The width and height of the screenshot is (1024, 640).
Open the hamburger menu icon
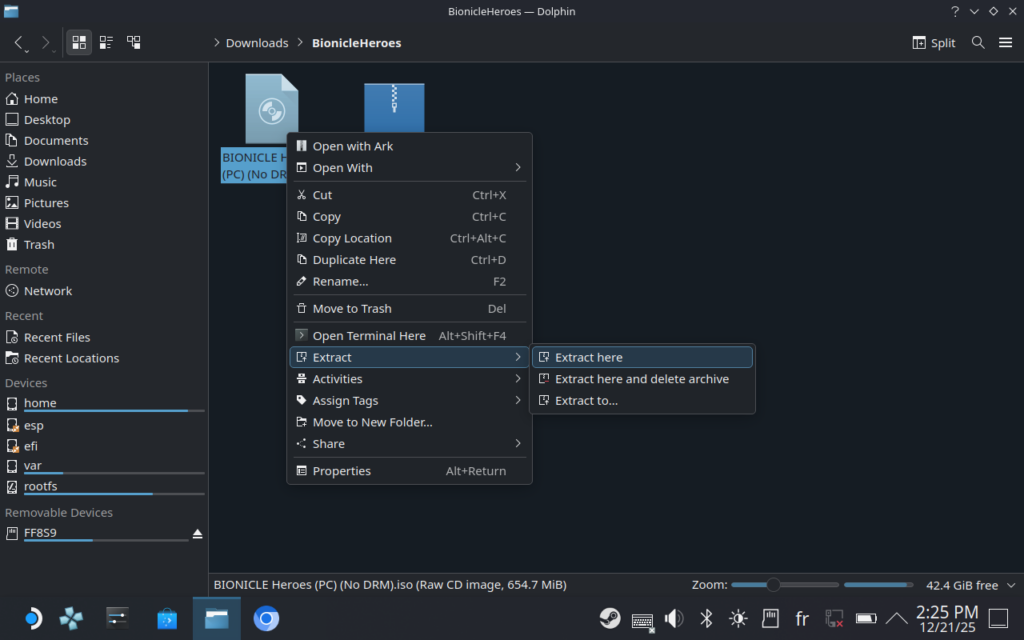(1005, 42)
